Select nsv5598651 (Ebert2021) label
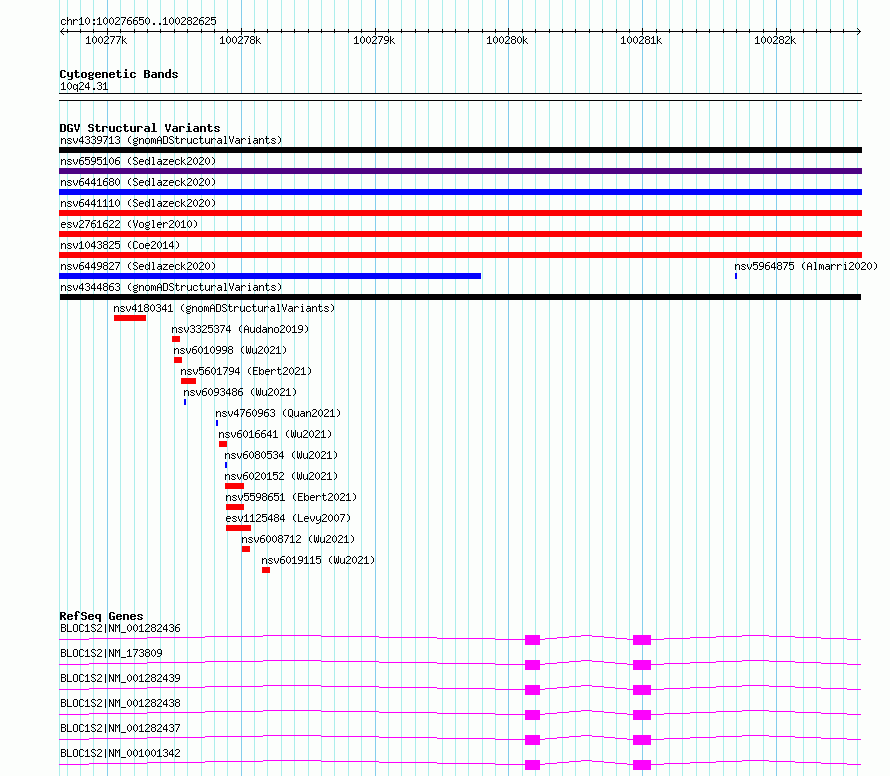Viewport: 890px width, 776px height. 291,497
